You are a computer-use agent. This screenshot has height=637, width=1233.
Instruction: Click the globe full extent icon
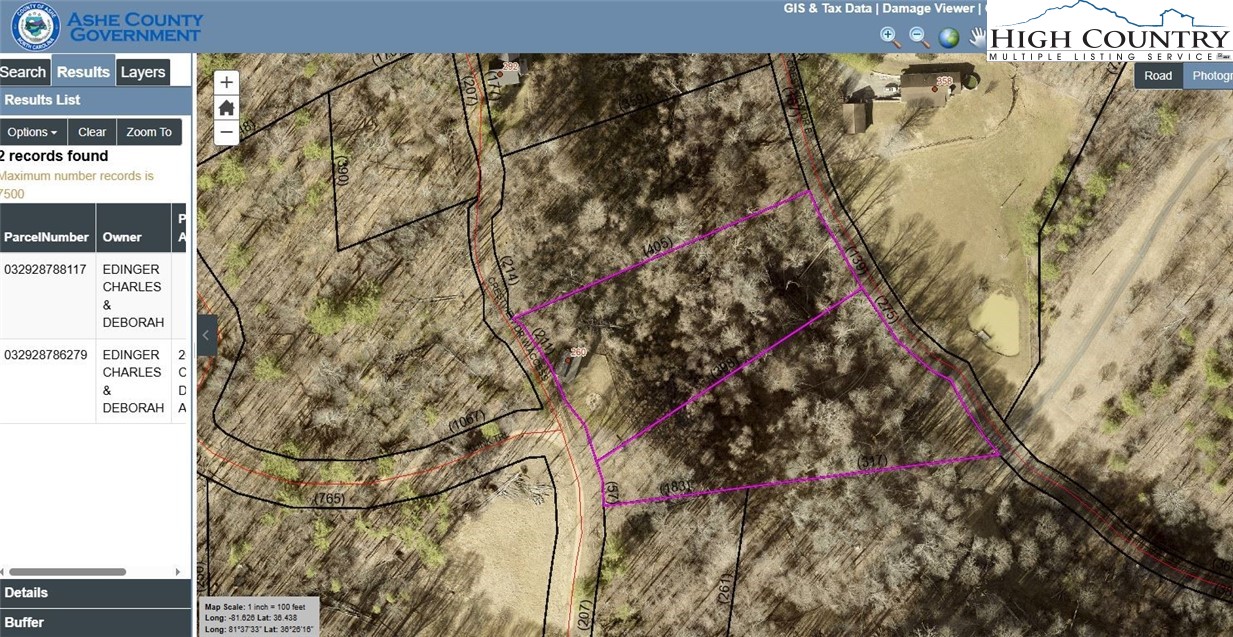point(949,38)
